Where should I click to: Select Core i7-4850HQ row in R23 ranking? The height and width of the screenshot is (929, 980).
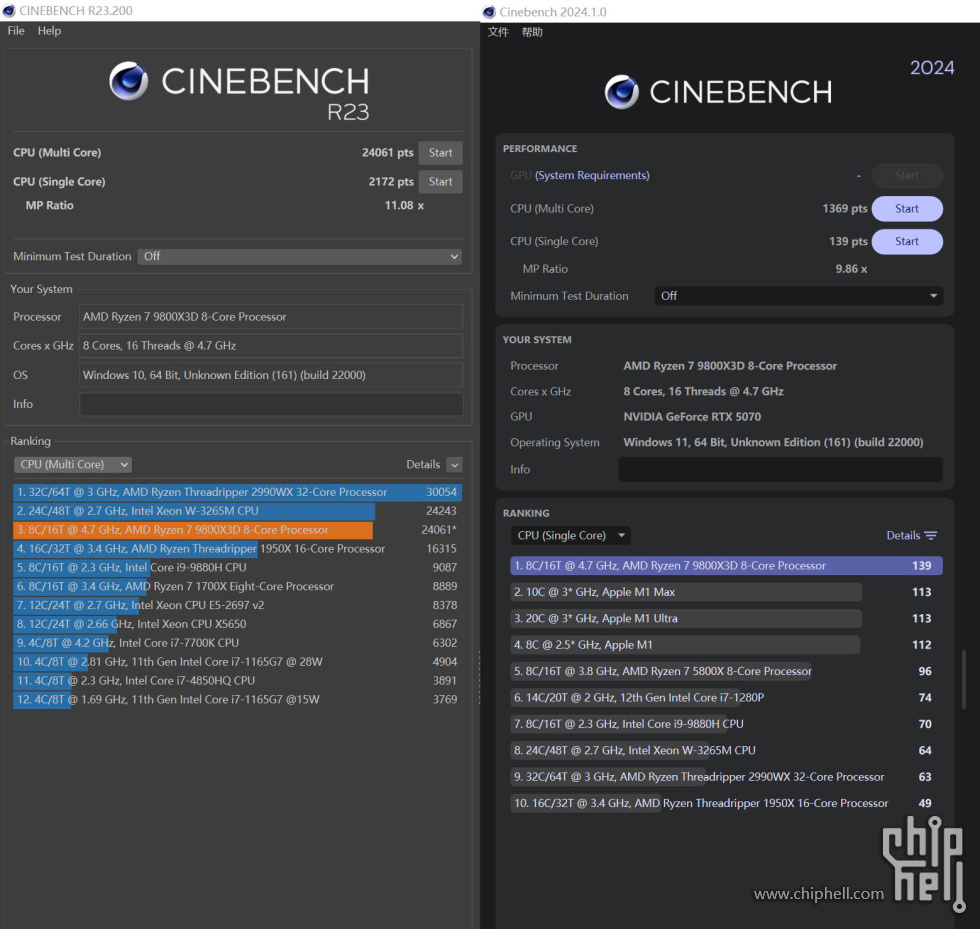pyautogui.click(x=238, y=680)
